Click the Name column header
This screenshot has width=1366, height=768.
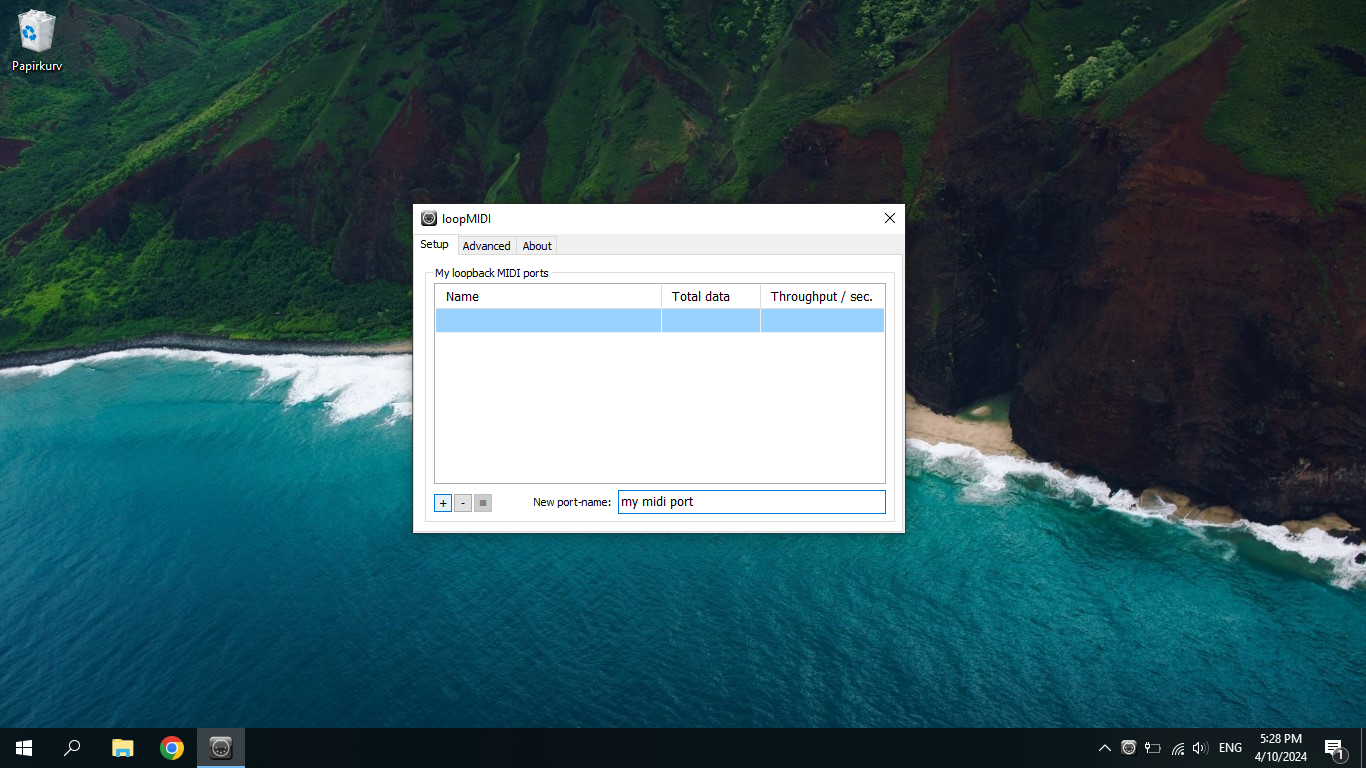pyautogui.click(x=548, y=297)
